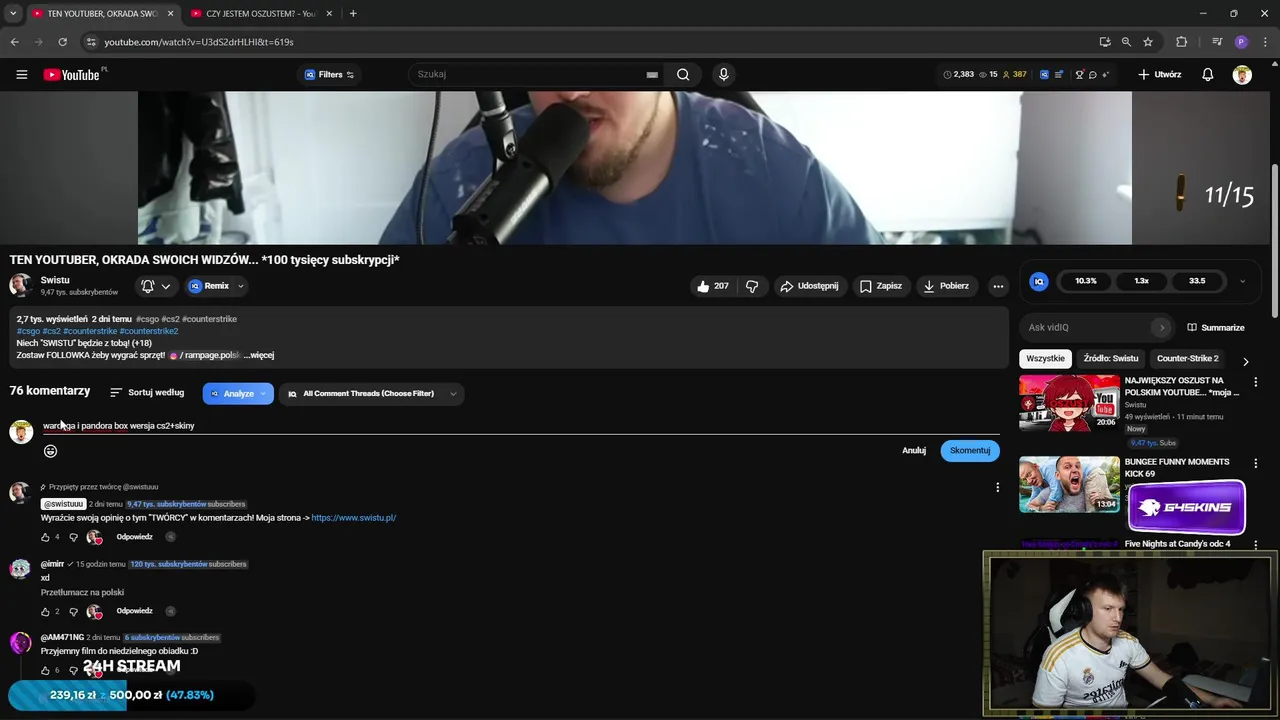Expand the vidIQ stats panel chevron
1280x720 pixels.
[x=1242, y=281]
